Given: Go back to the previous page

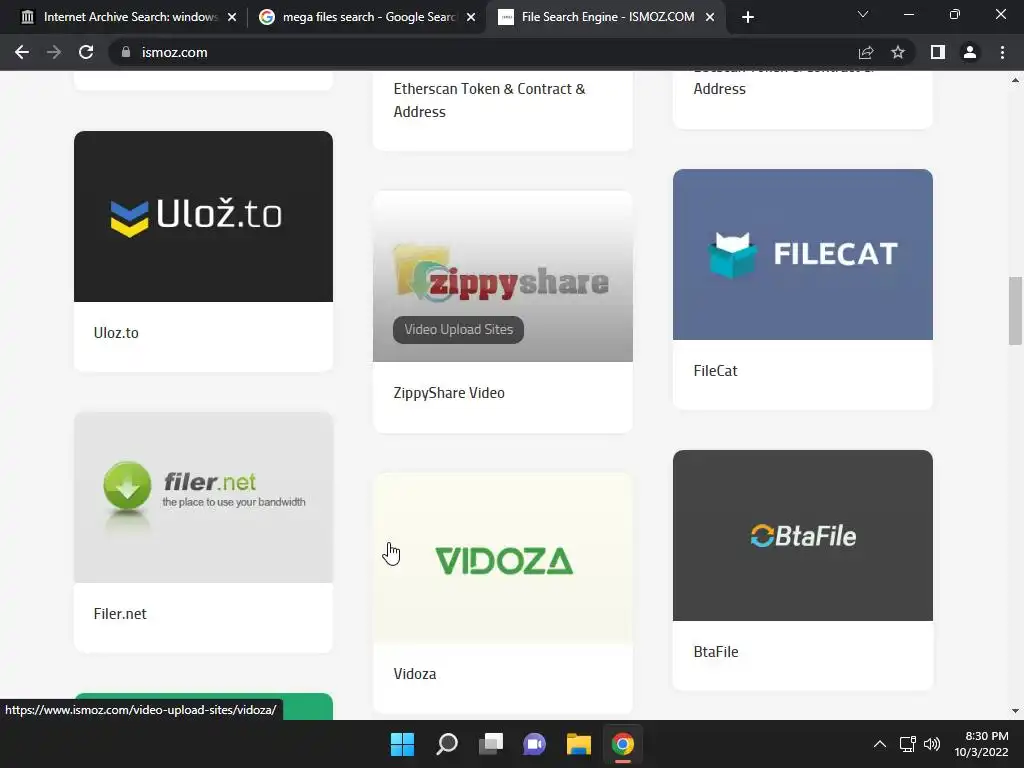Looking at the screenshot, I should tap(22, 52).
